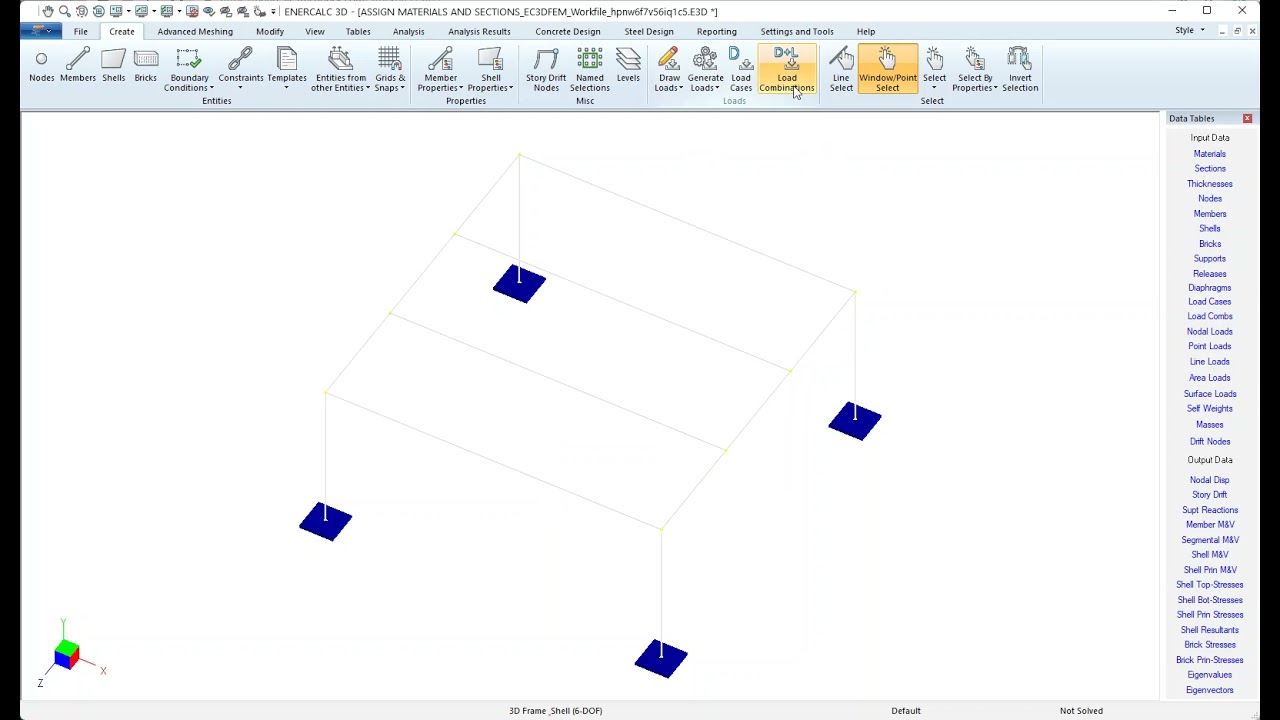This screenshot has height=720, width=1280.
Task: Select the bottom-right blue support pad
Action: (x=661, y=659)
